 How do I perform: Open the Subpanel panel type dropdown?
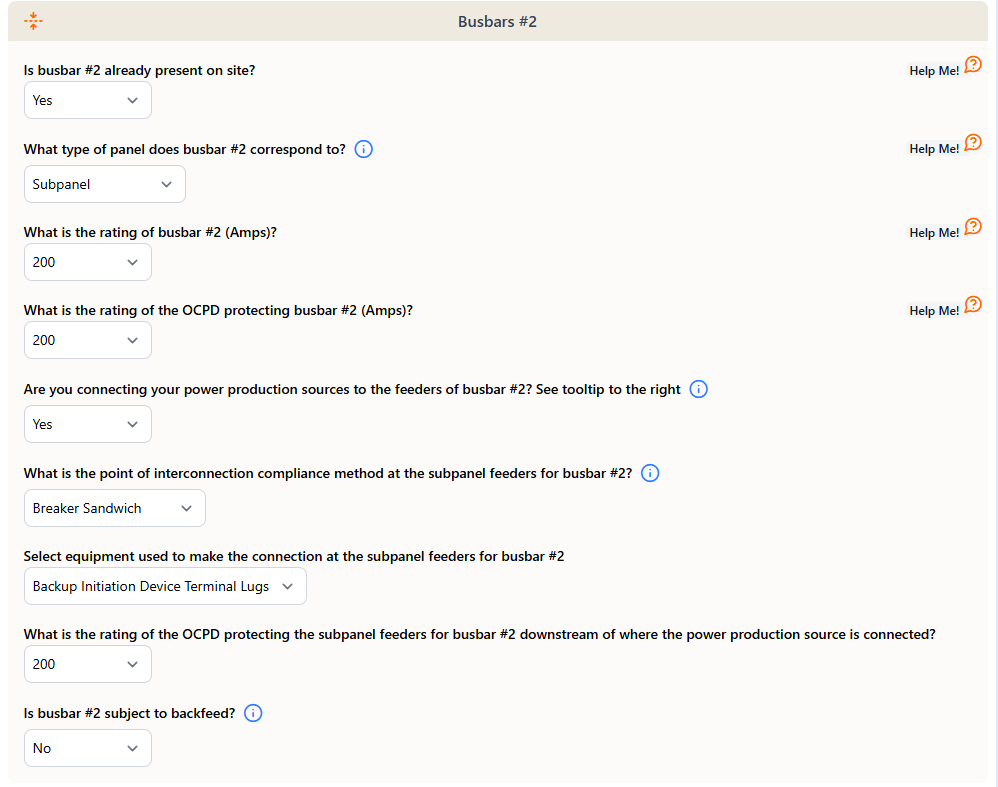point(105,184)
